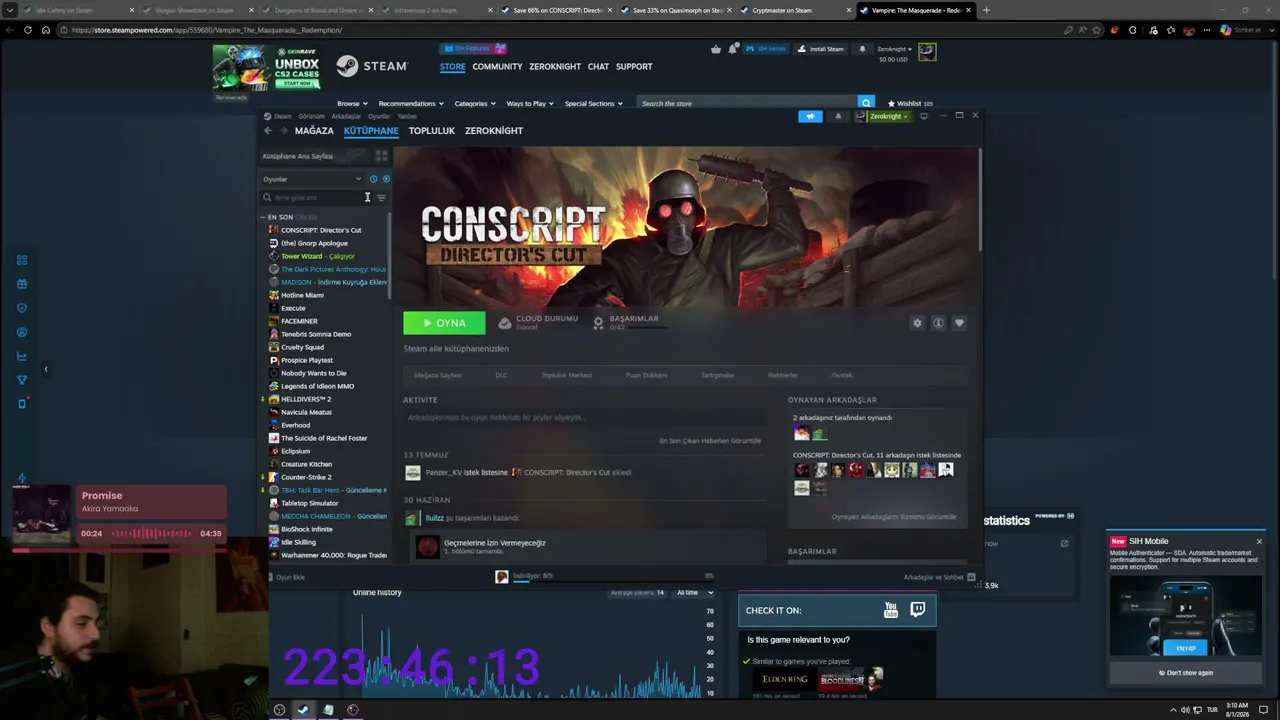Image resolution: width=1280 pixels, height=720 pixels.
Task: Collapse the EN SON games category
Action: pos(262,217)
